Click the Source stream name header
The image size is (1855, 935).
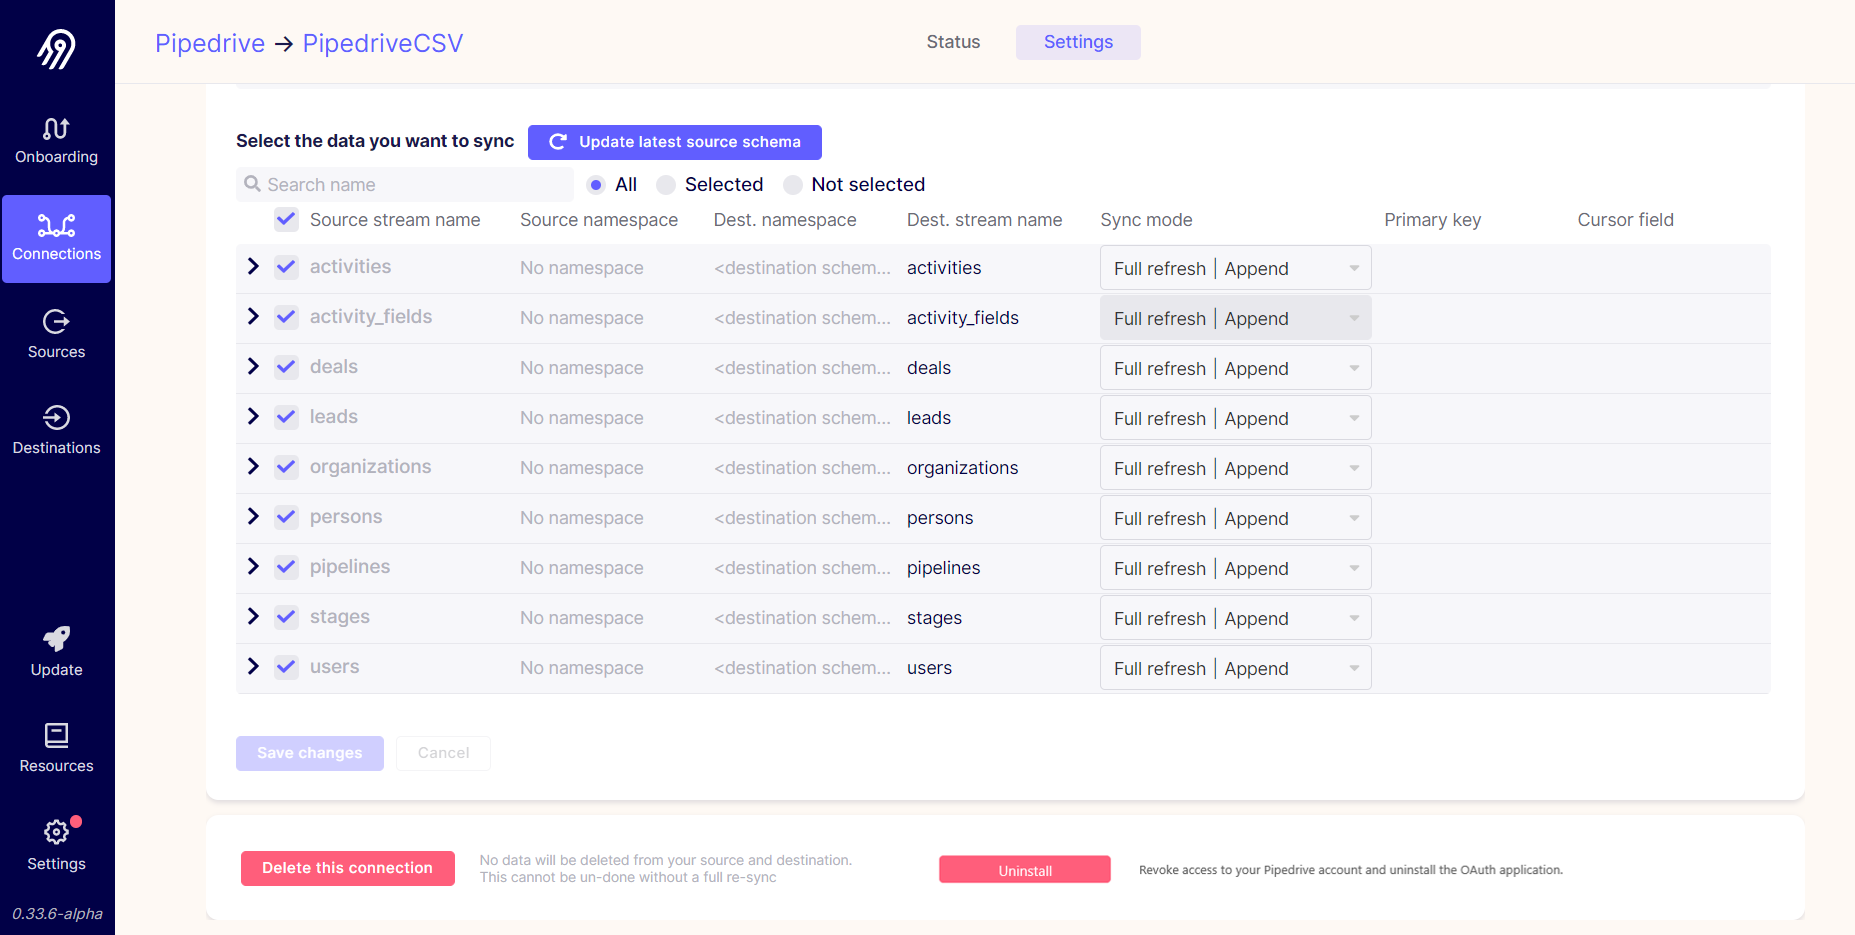395,220
